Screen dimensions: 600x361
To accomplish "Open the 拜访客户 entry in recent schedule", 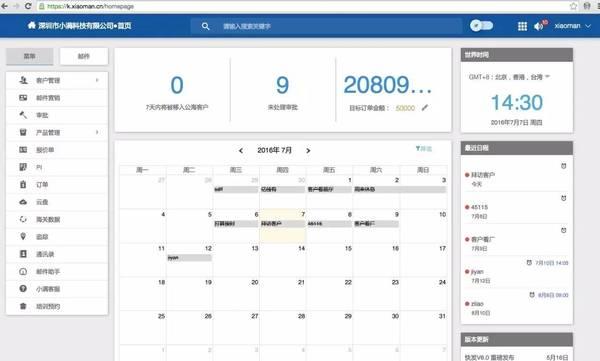I will click(483, 175).
